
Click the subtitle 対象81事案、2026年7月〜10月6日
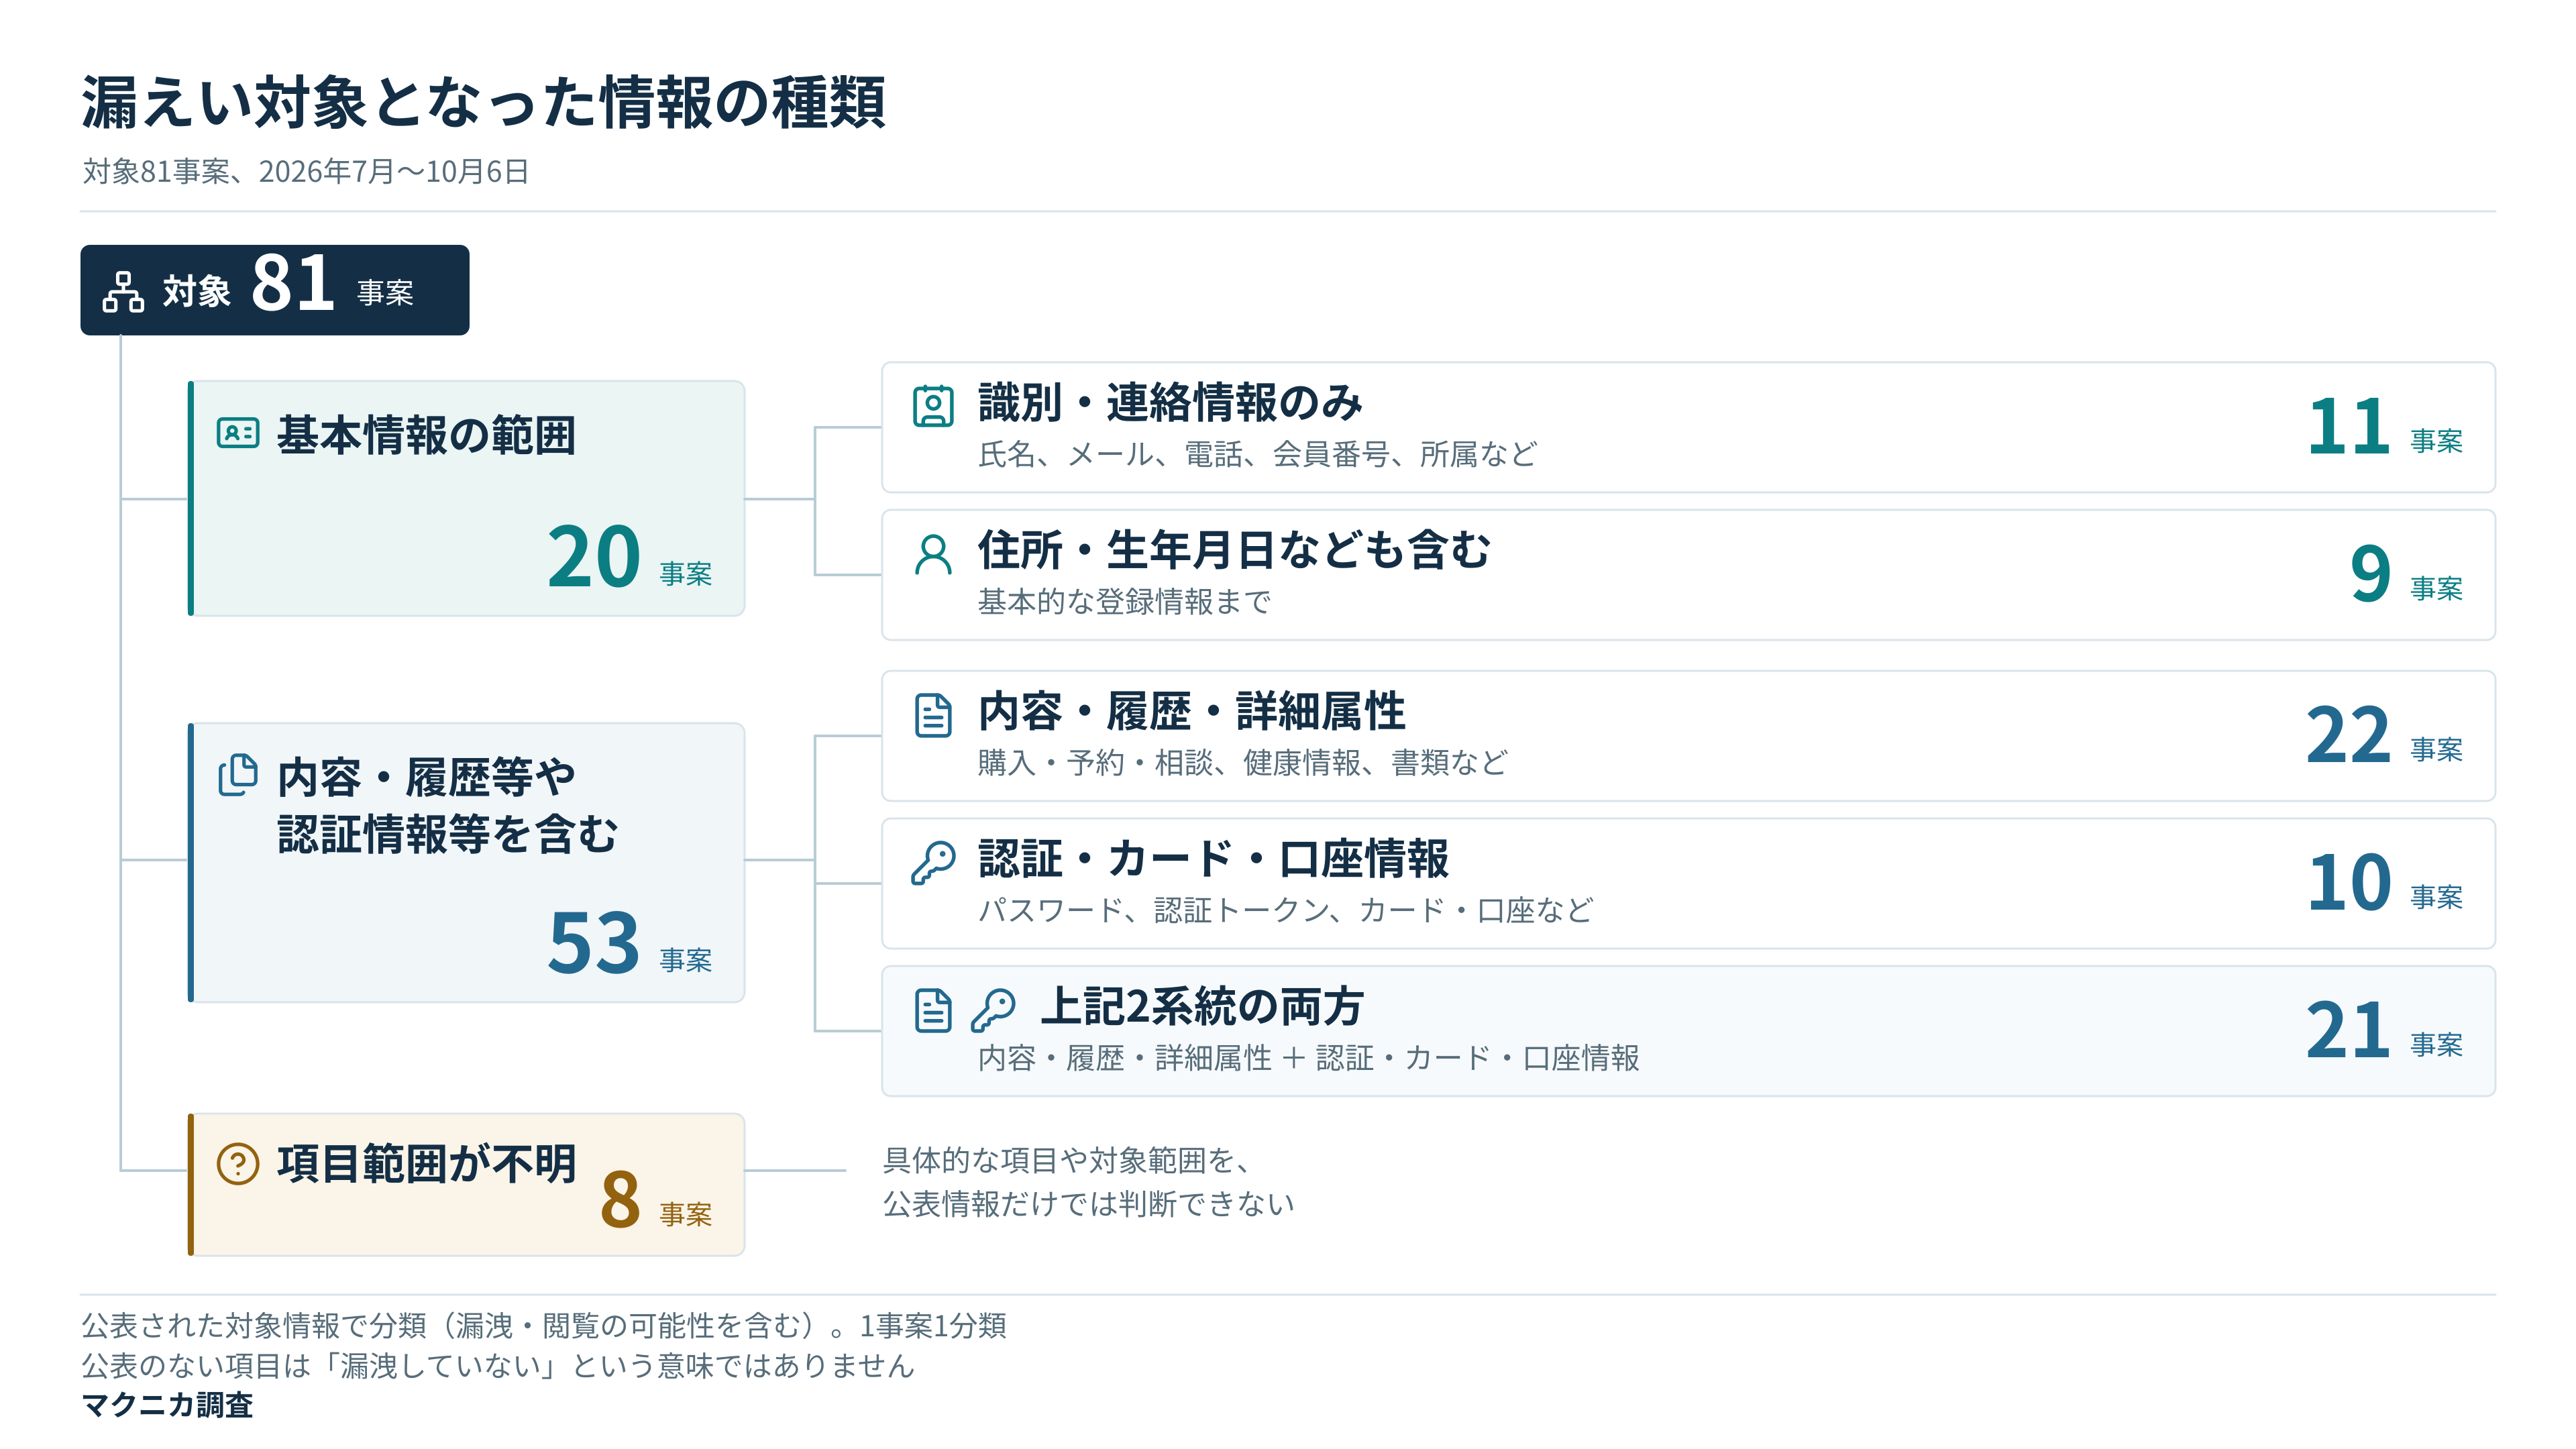[305, 172]
